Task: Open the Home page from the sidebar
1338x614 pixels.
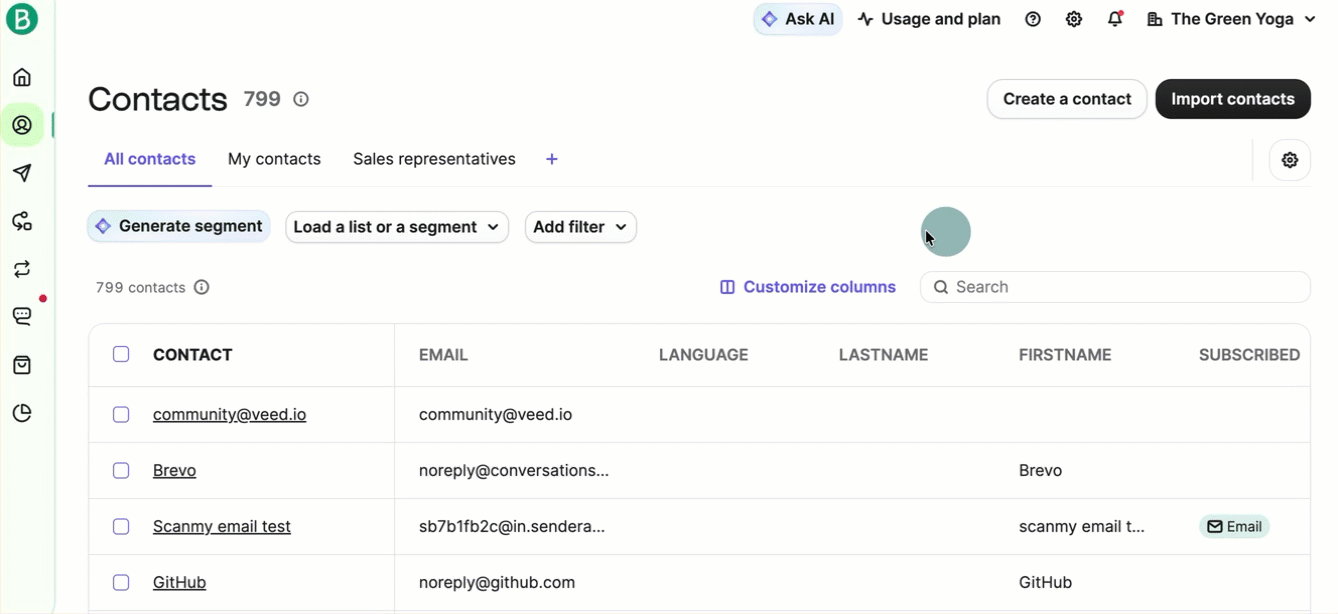Action: [22, 77]
